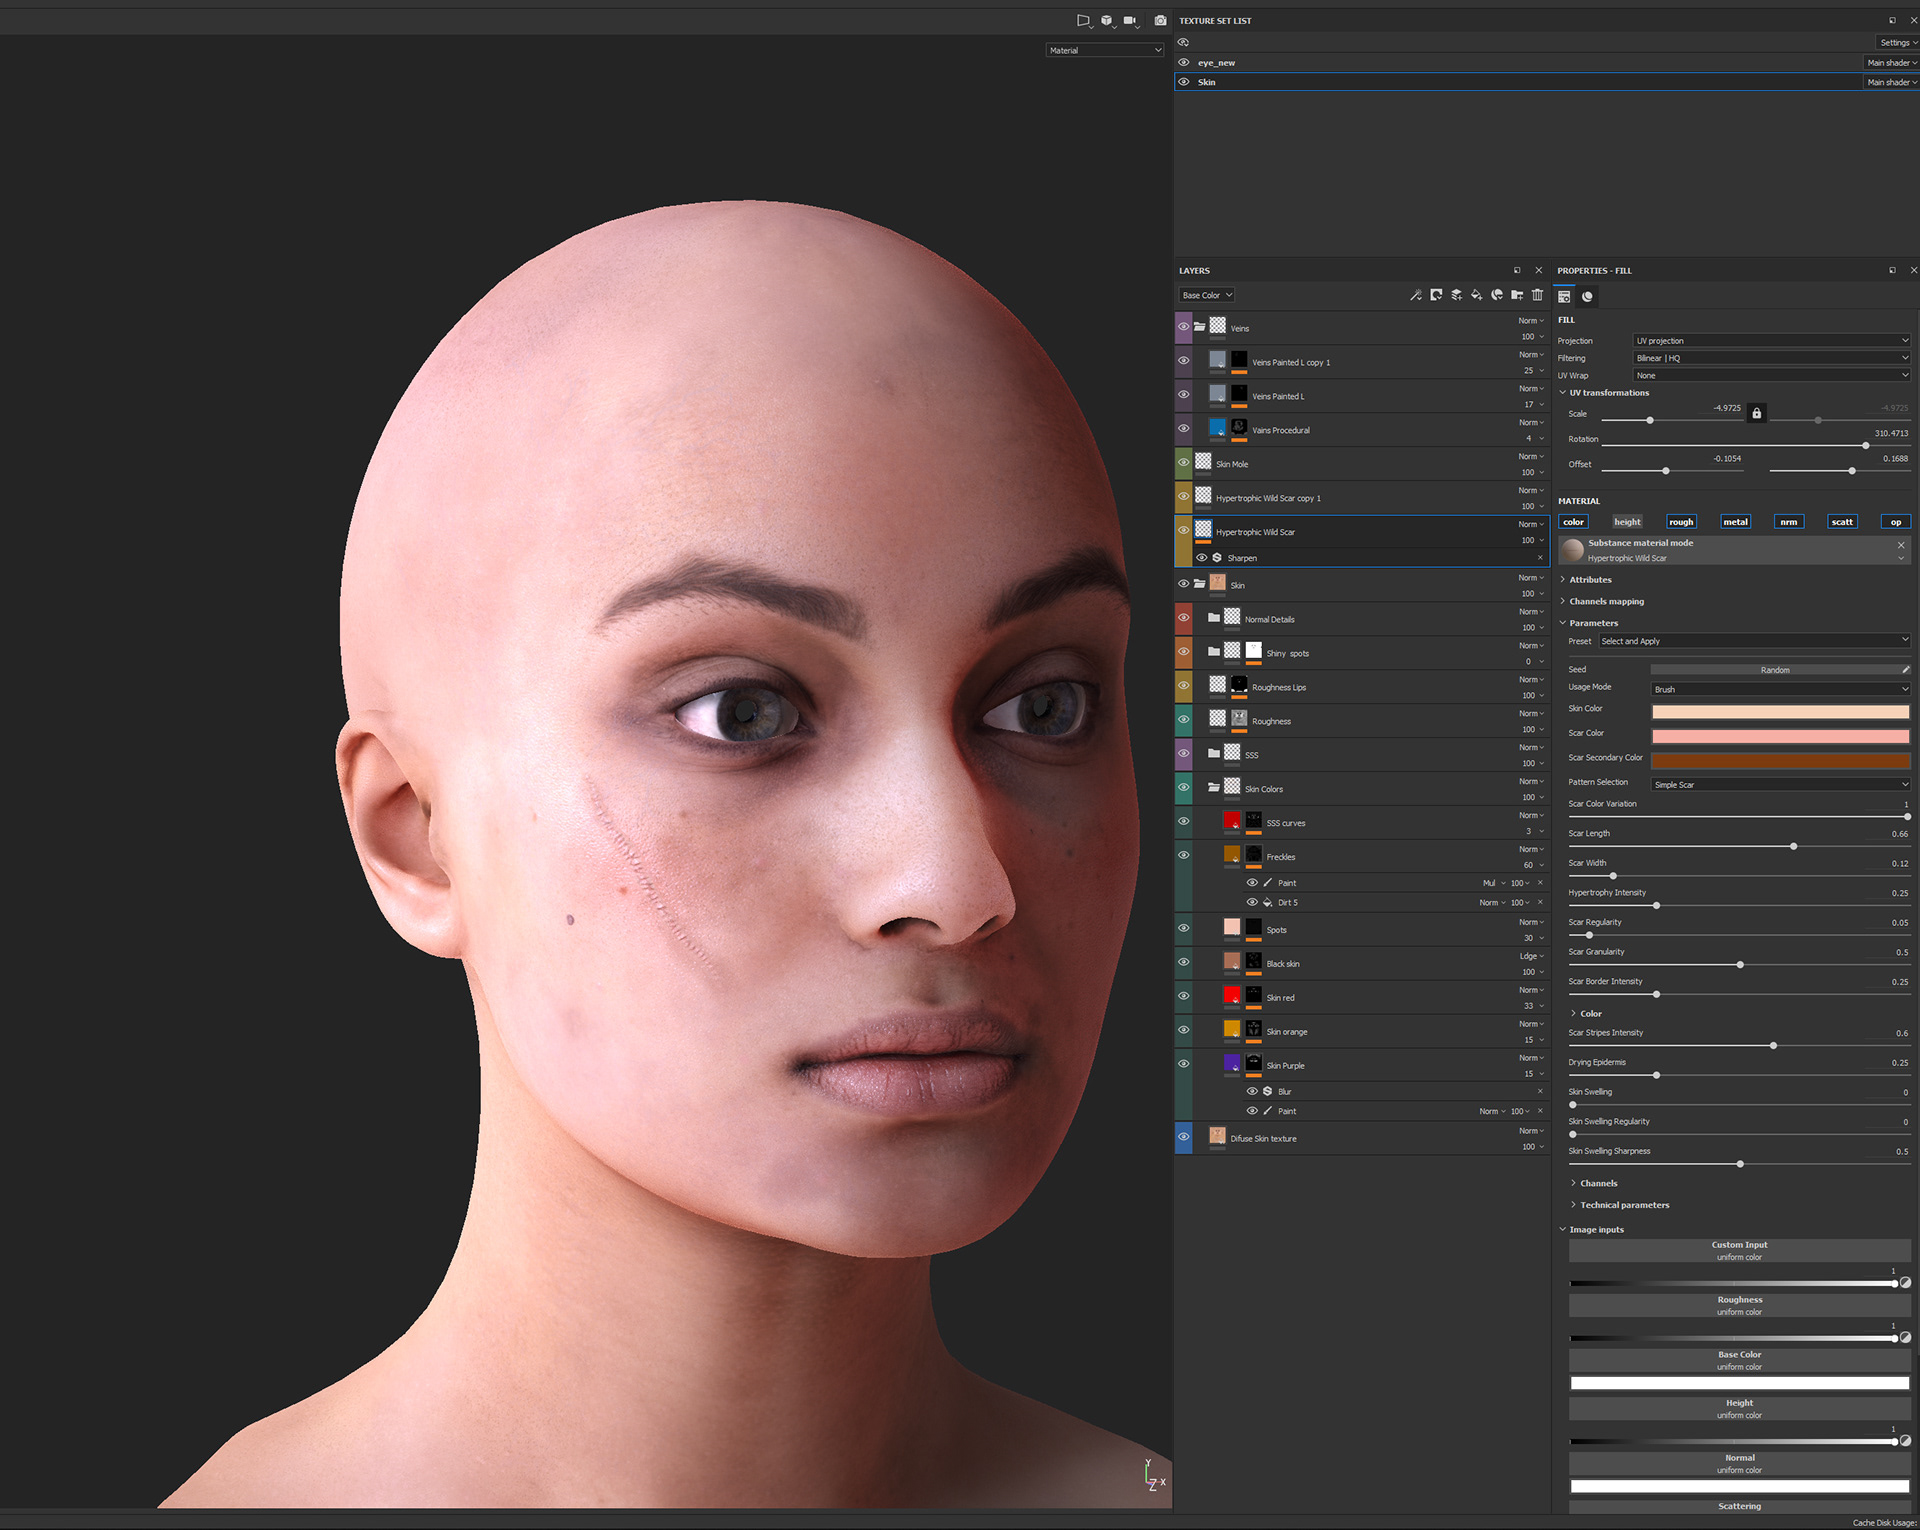Hide the Skin Mole layer
Image resolution: width=1920 pixels, height=1530 pixels.
(x=1183, y=463)
